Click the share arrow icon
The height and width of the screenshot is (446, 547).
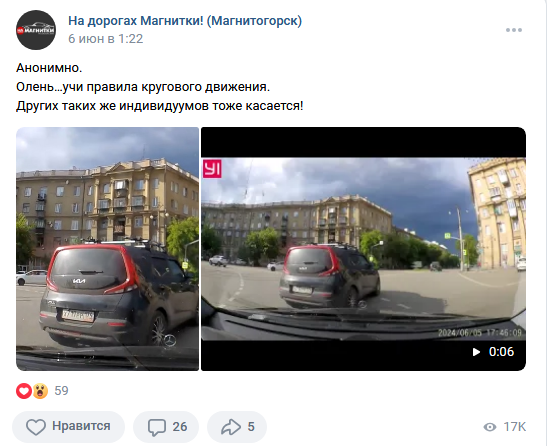click(231, 427)
